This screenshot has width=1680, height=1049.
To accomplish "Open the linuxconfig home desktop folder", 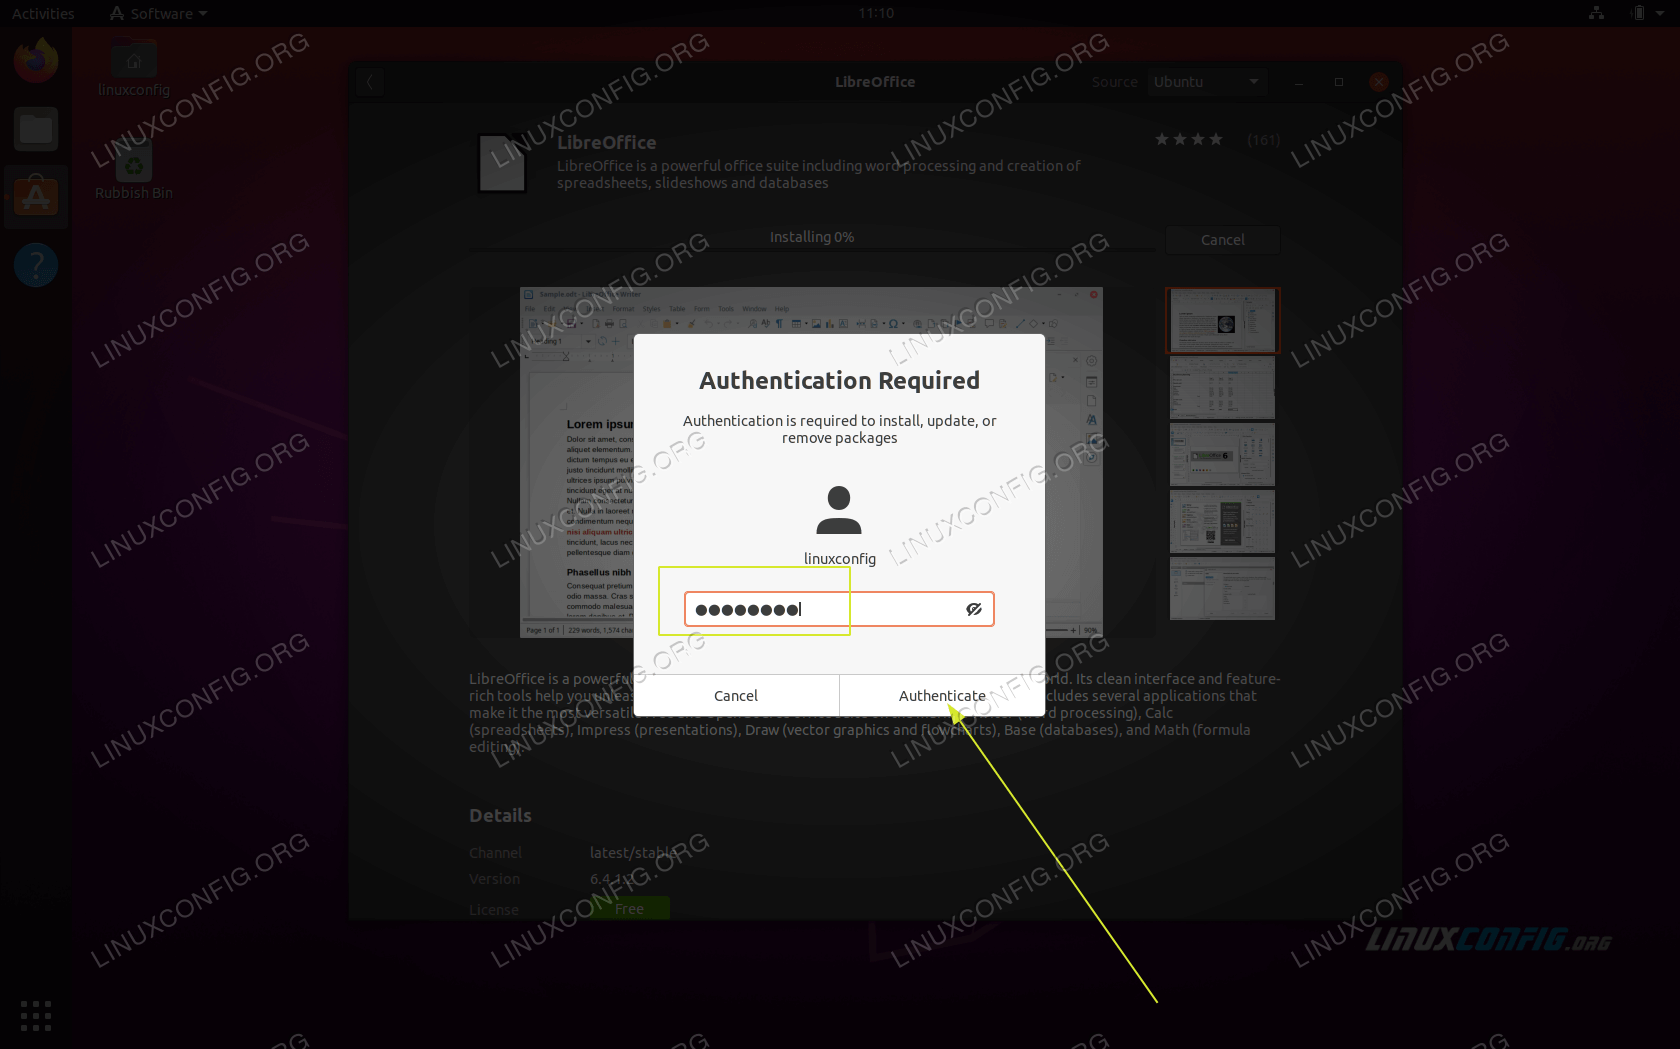I will (134, 68).
